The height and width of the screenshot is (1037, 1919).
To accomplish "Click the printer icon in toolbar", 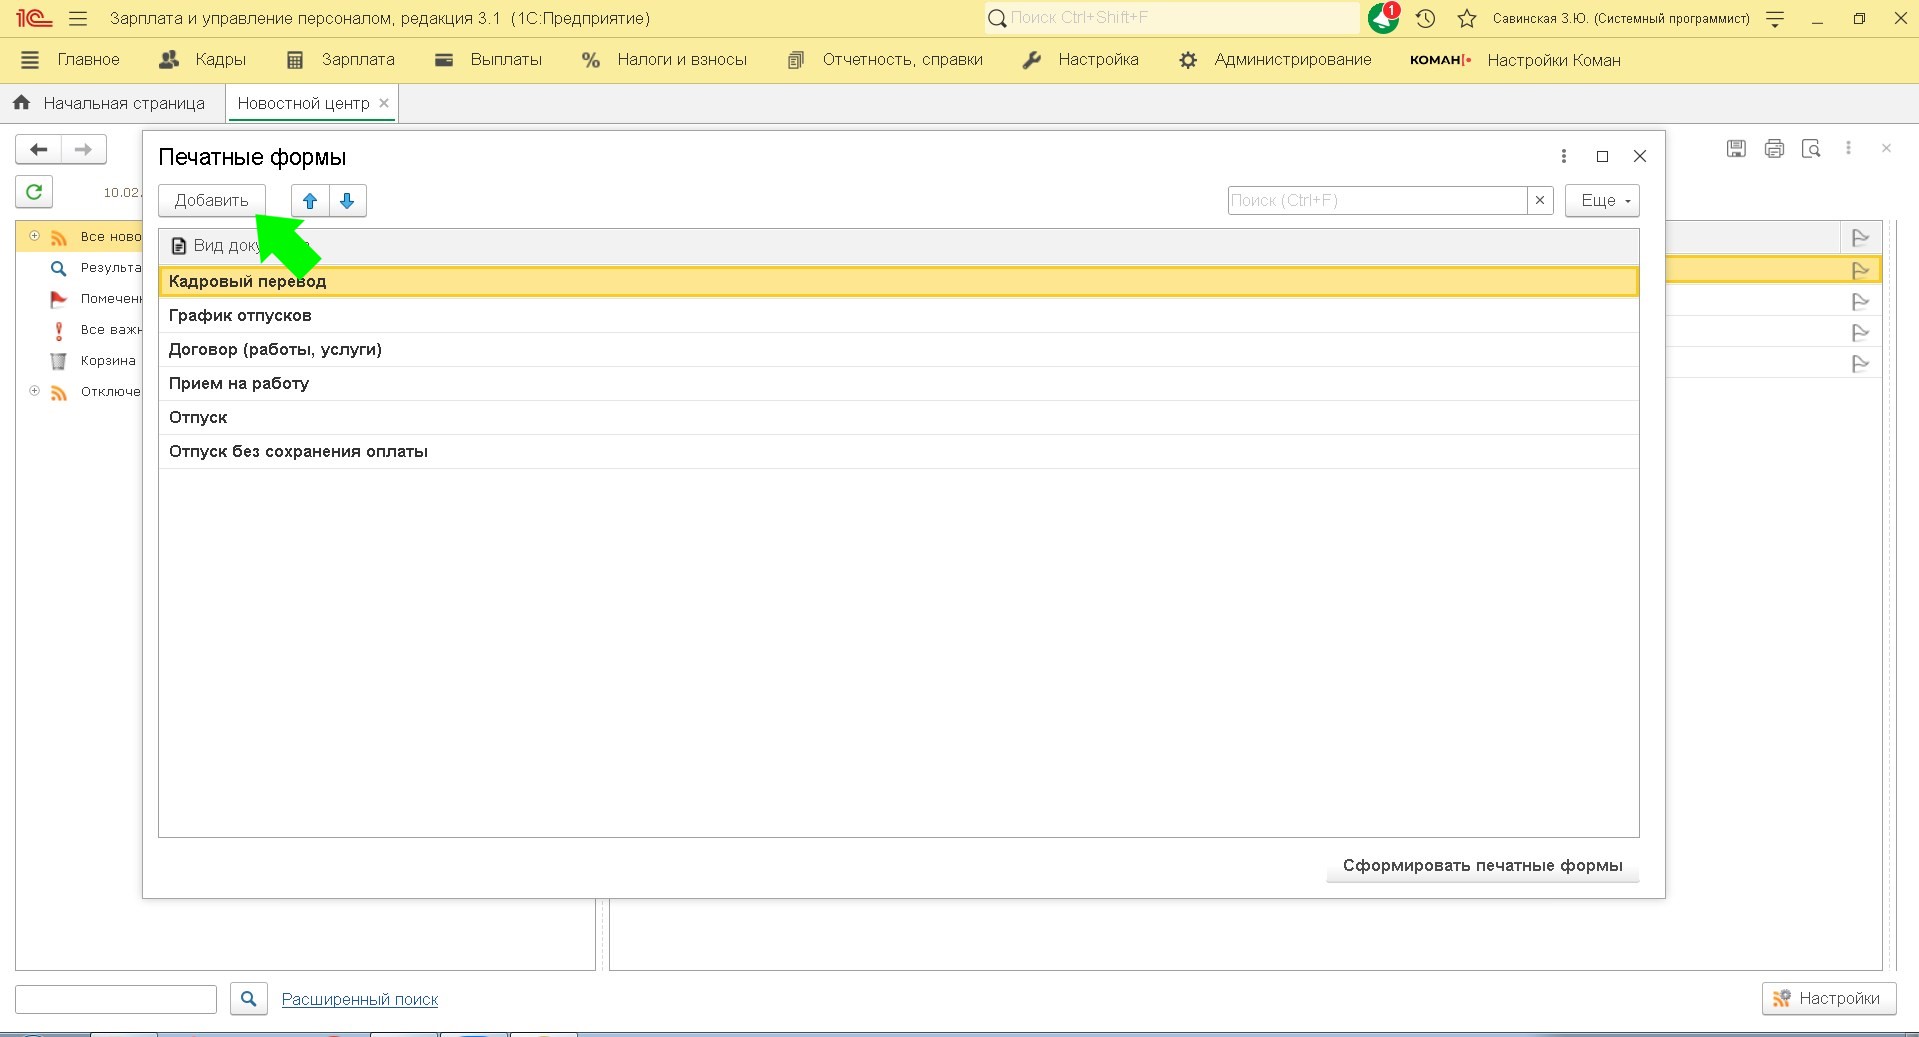I will (1774, 149).
